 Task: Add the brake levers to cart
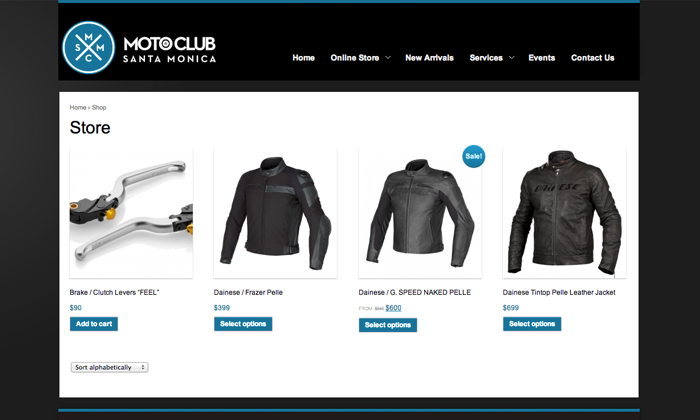tap(94, 324)
